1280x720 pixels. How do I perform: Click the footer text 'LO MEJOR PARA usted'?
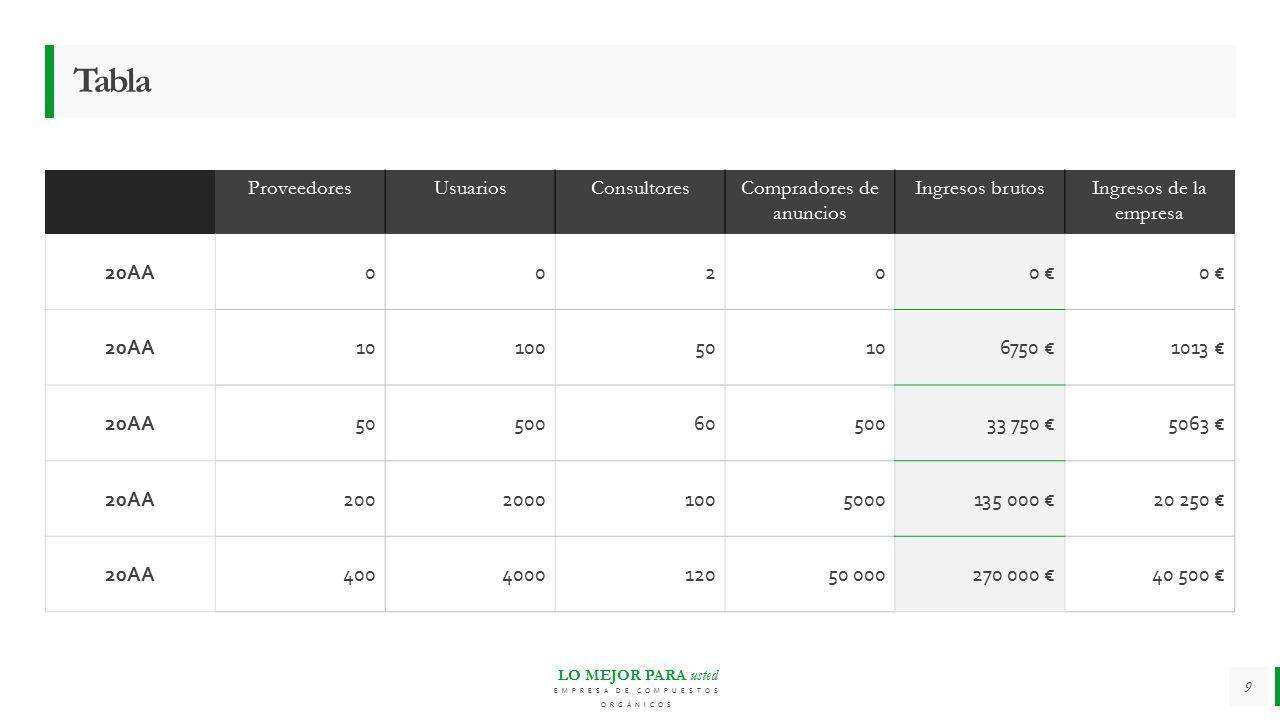(638, 674)
